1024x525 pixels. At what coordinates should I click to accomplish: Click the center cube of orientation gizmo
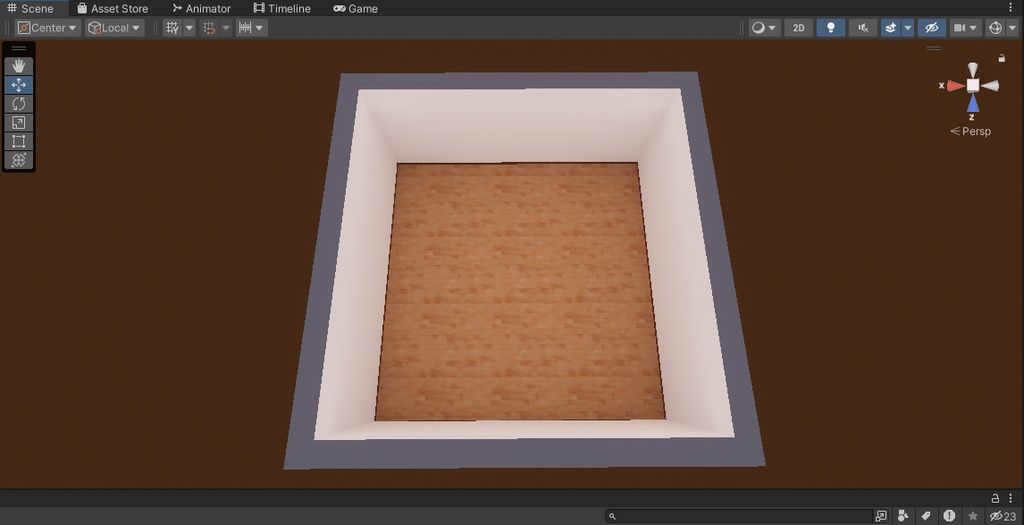[973, 86]
